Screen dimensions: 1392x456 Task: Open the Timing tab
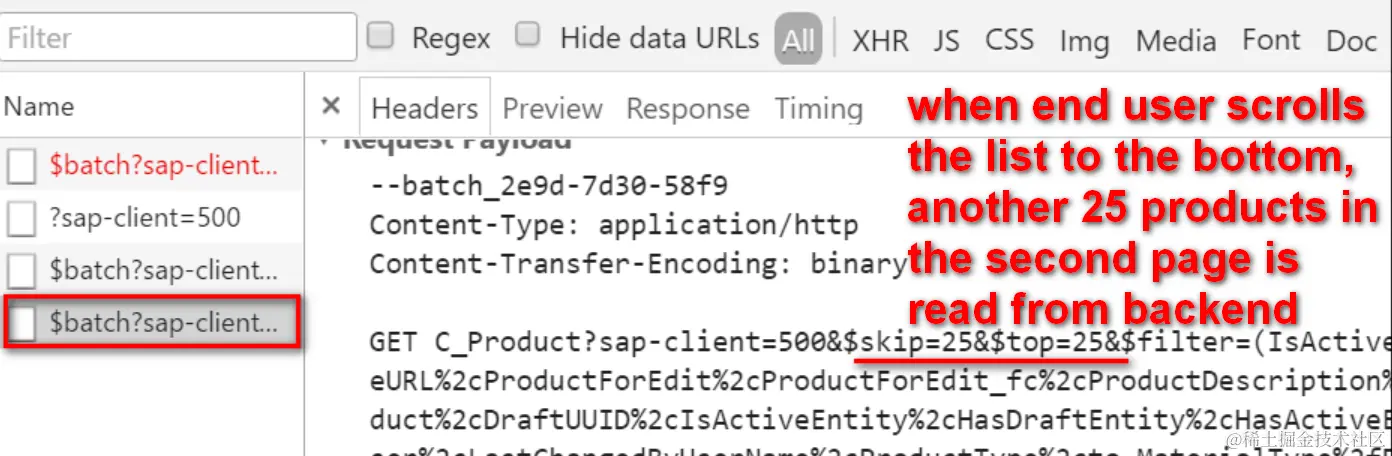[819, 108]
